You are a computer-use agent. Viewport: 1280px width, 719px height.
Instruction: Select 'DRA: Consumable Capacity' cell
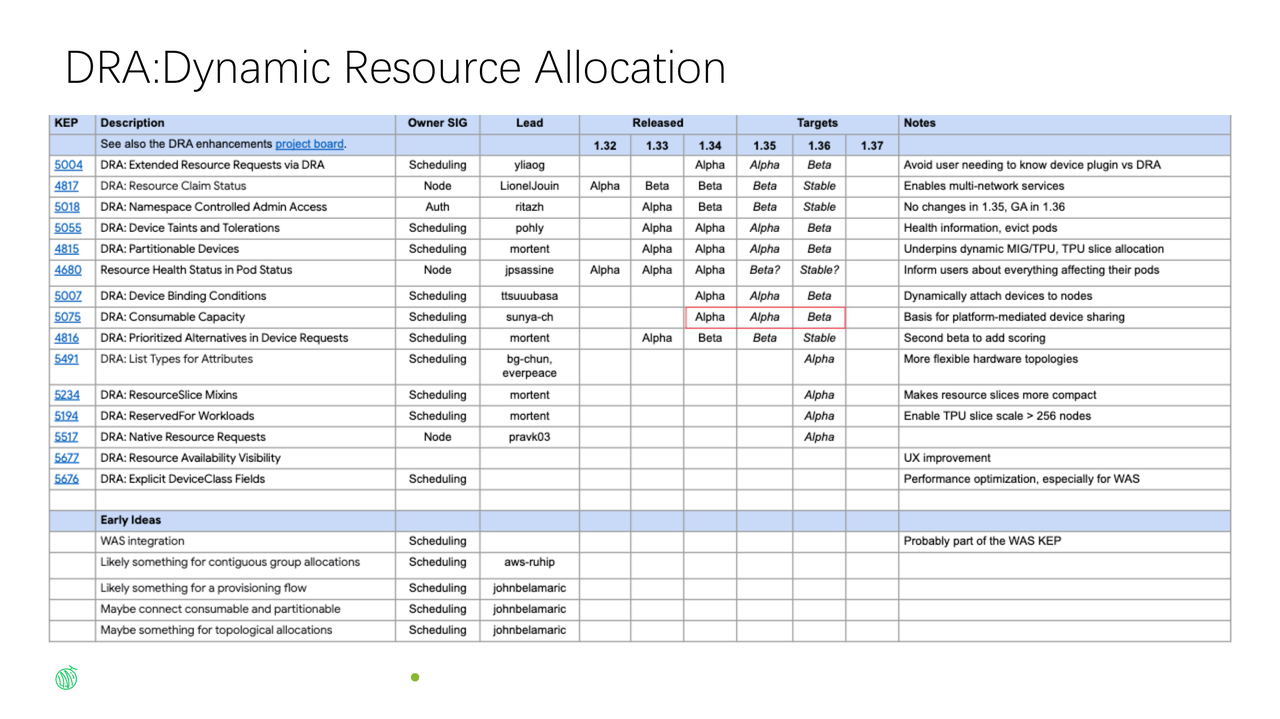(x=246, y=317)
